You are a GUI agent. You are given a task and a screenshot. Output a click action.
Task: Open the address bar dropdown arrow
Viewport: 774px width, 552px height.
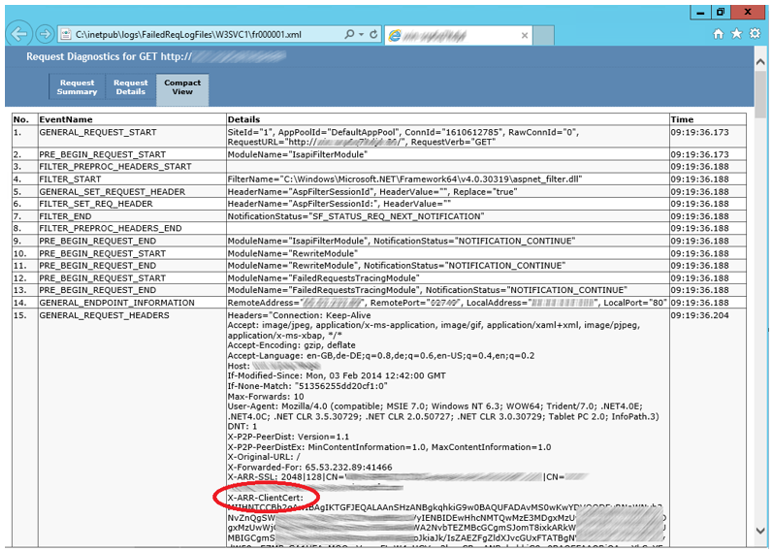click(x=362, y=35)
